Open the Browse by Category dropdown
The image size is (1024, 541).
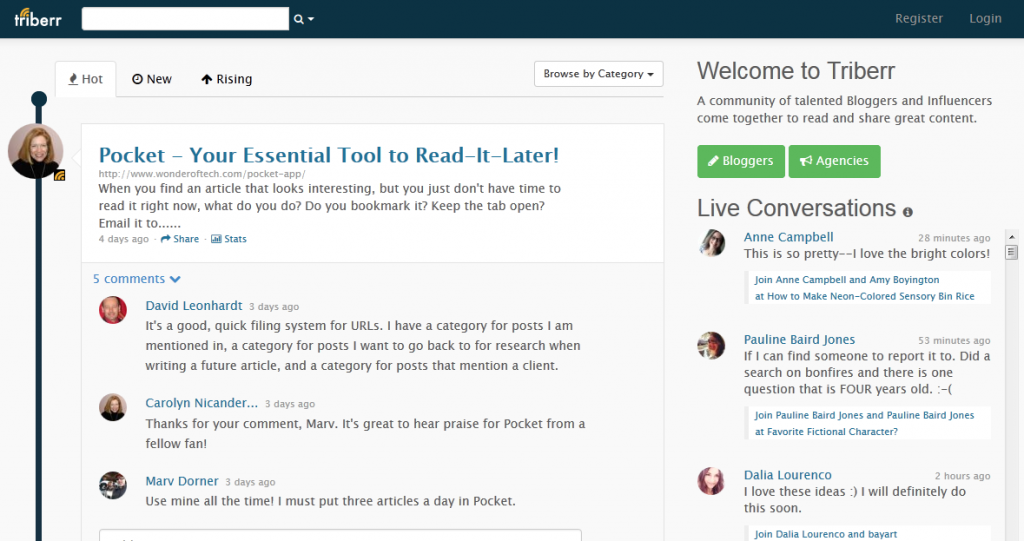pos(599,74)
